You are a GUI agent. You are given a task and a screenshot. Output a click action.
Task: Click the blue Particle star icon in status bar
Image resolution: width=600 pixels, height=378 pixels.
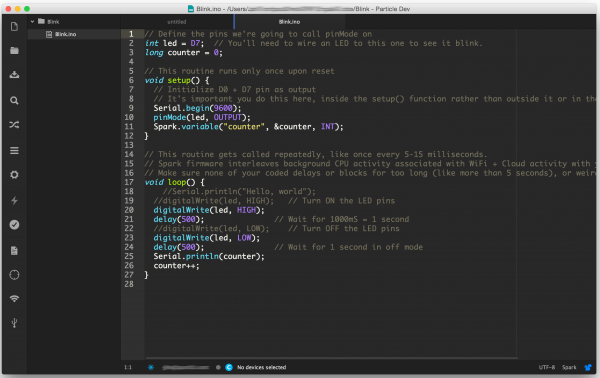151,367
